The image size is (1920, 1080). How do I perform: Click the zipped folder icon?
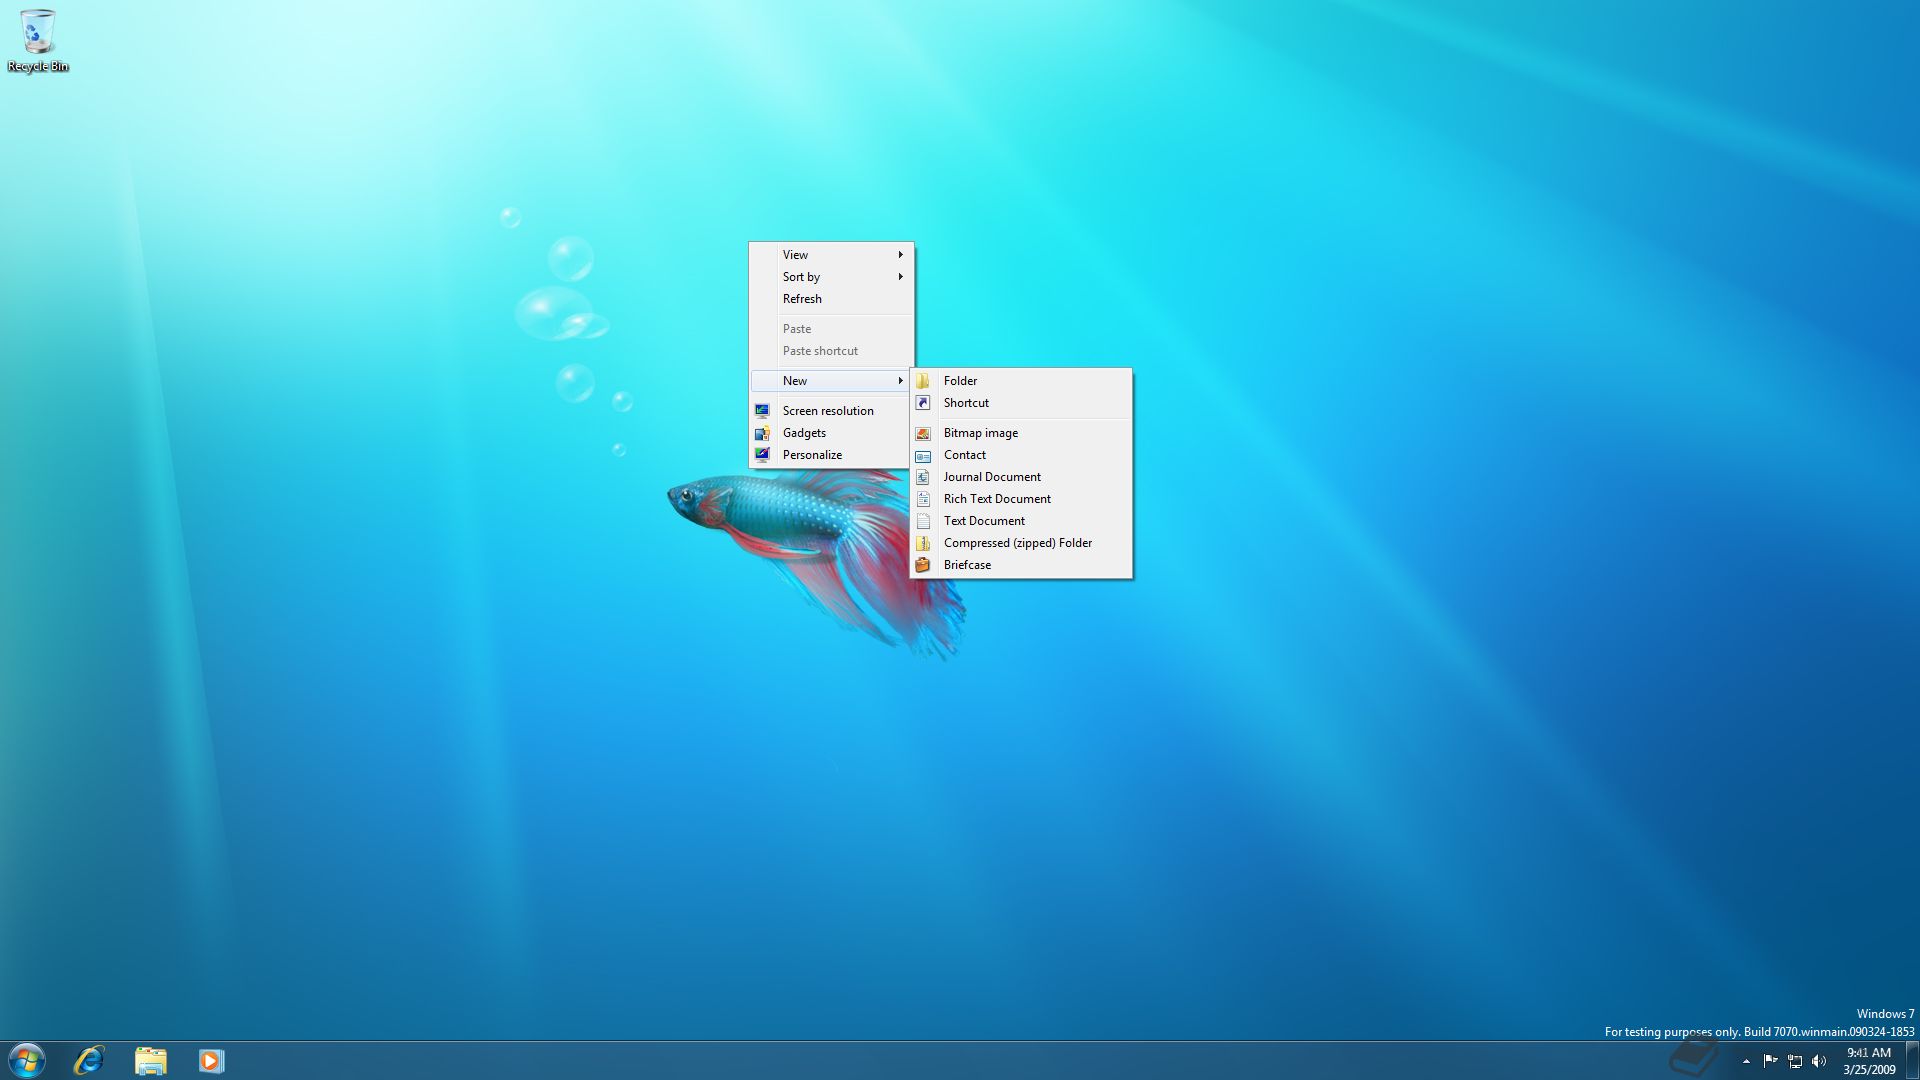(x=923, y=543)
